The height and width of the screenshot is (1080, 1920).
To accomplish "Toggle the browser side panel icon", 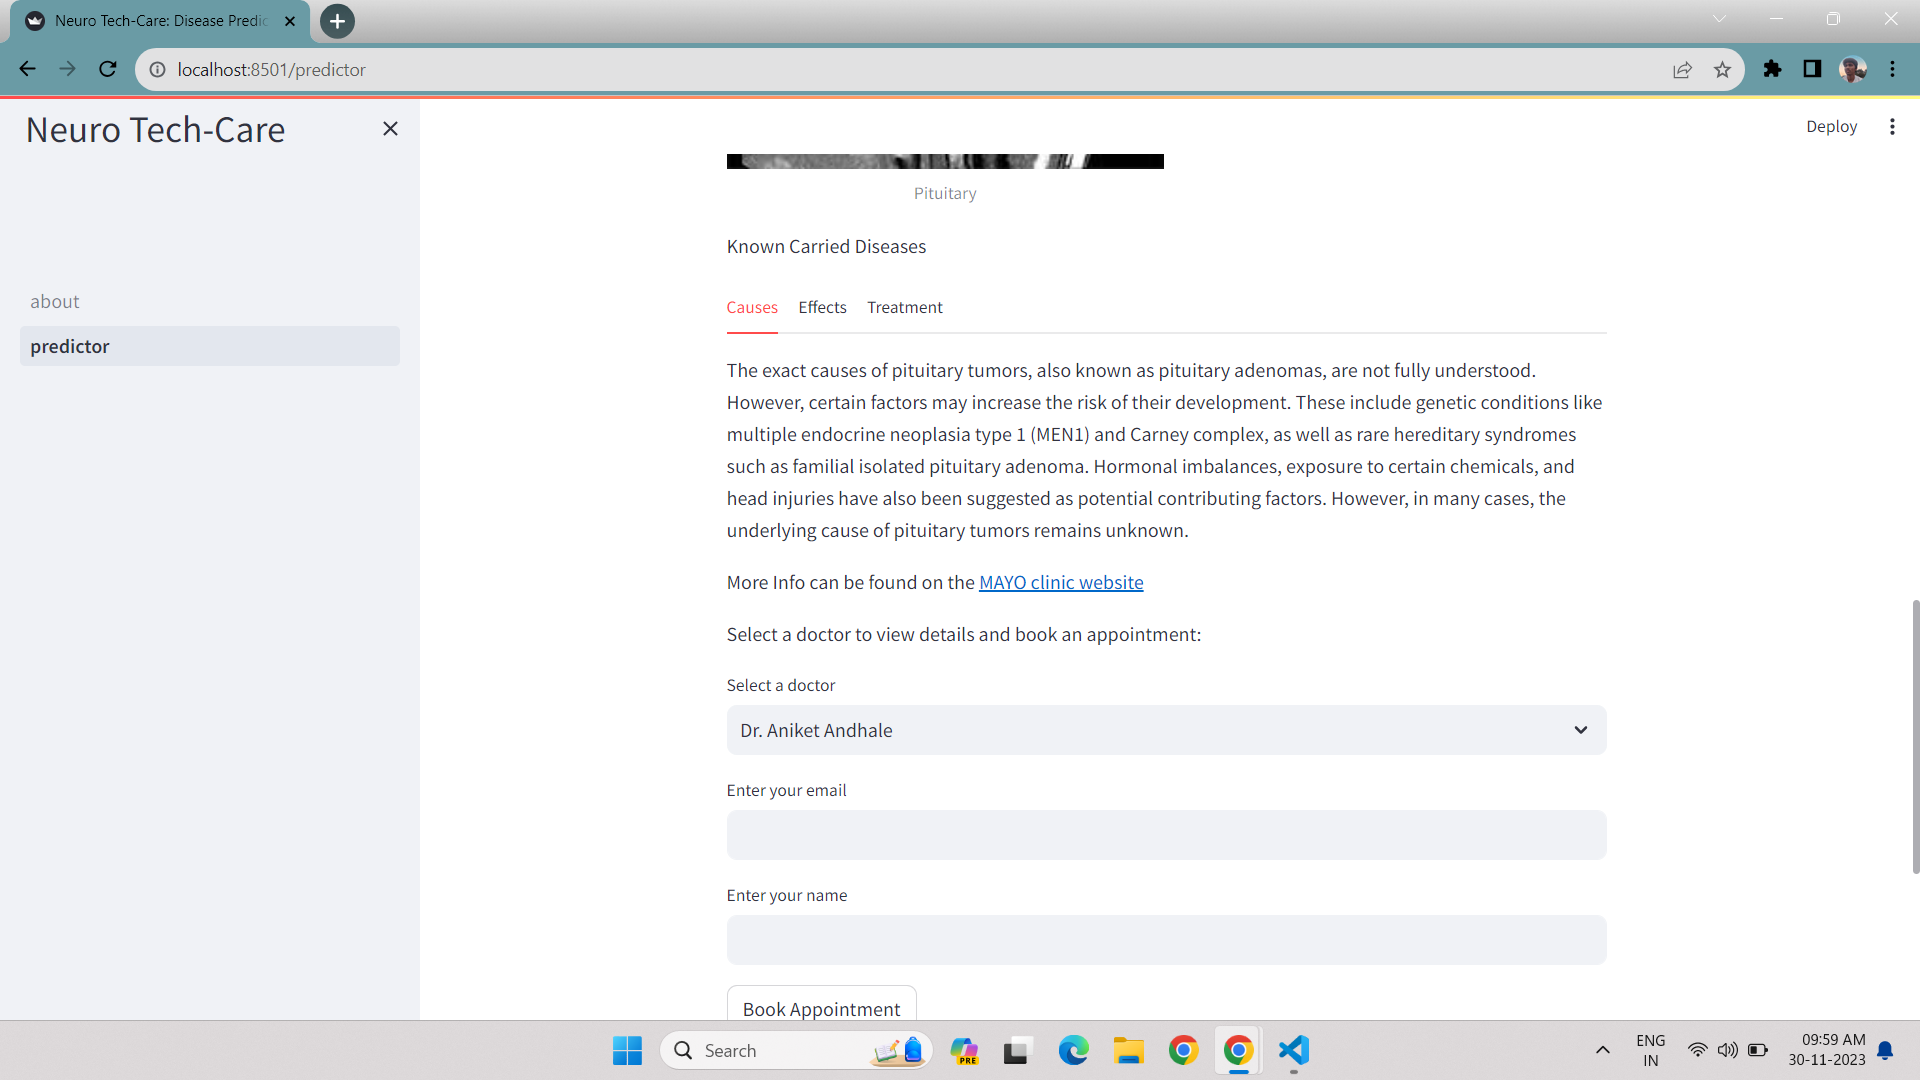I will tap(1812, 69).
